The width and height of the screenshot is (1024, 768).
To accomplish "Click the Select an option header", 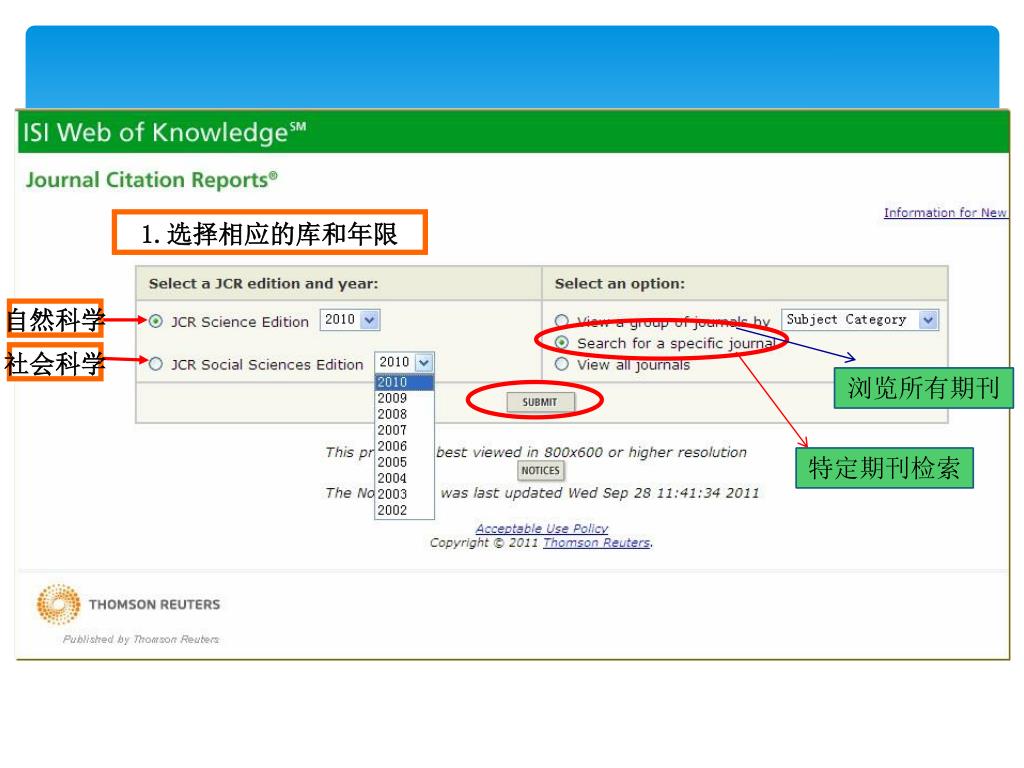I will pyautogui.click(x=620, y=283).
